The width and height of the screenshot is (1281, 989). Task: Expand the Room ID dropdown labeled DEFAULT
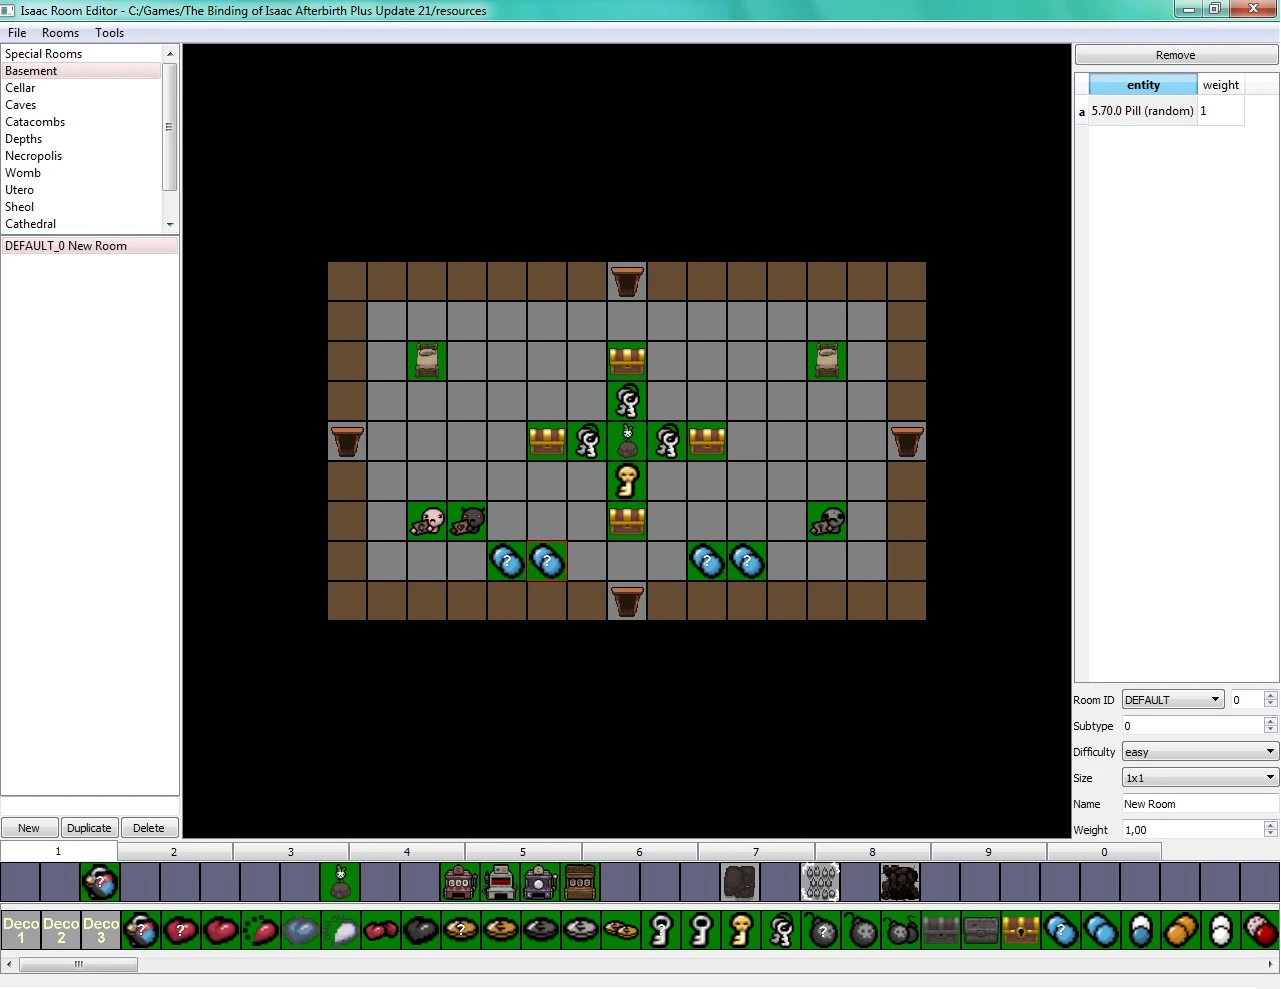coord(1171,699)
